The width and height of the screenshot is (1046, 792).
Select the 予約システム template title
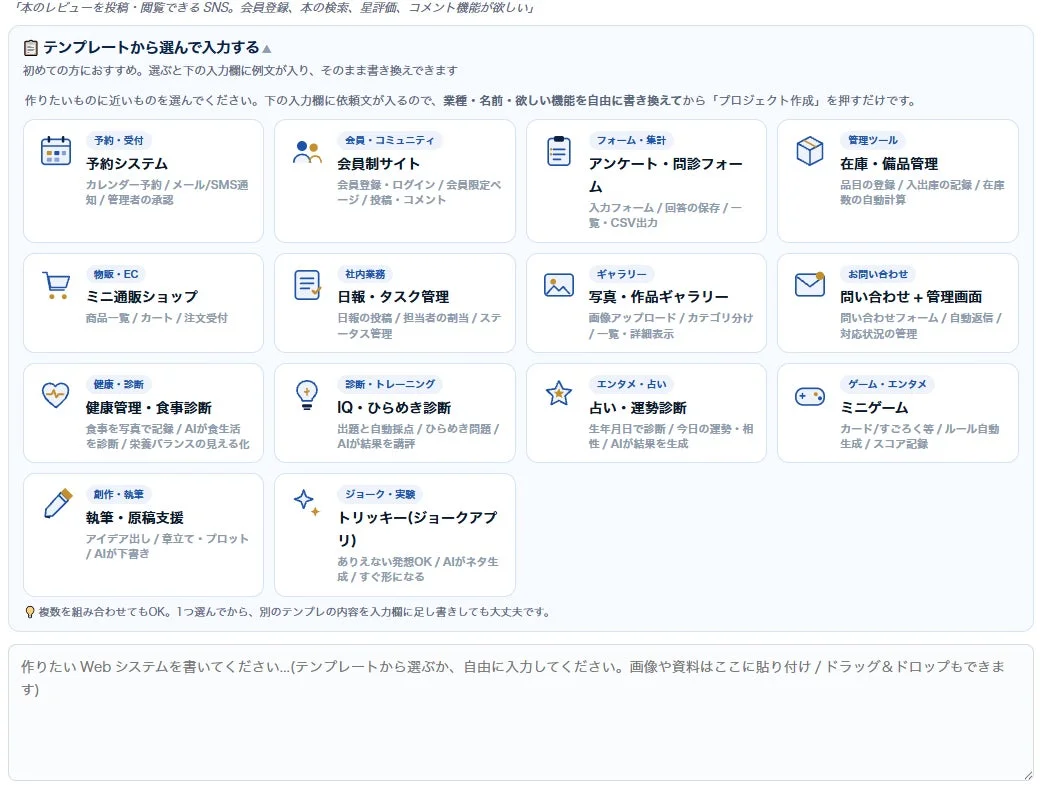point(127,163)
